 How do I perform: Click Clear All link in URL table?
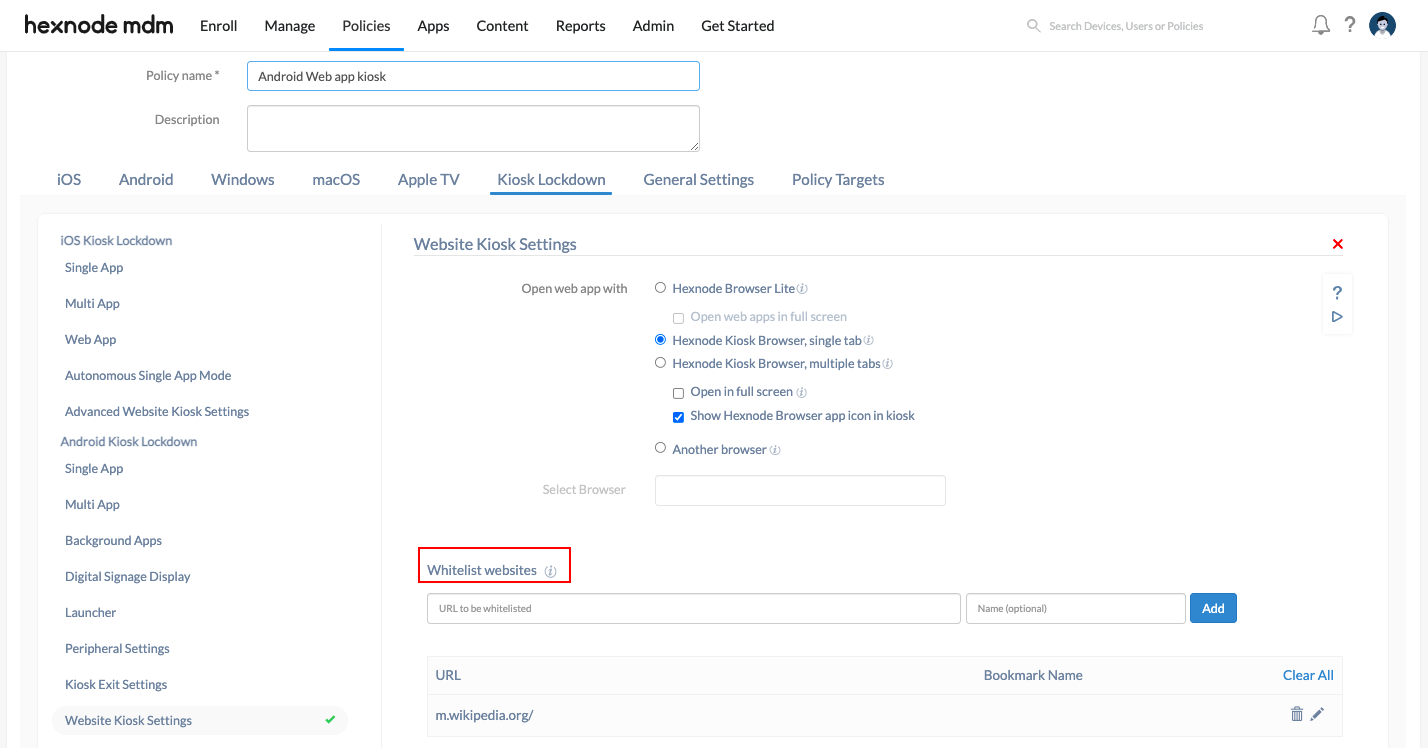coord(1308,675)
